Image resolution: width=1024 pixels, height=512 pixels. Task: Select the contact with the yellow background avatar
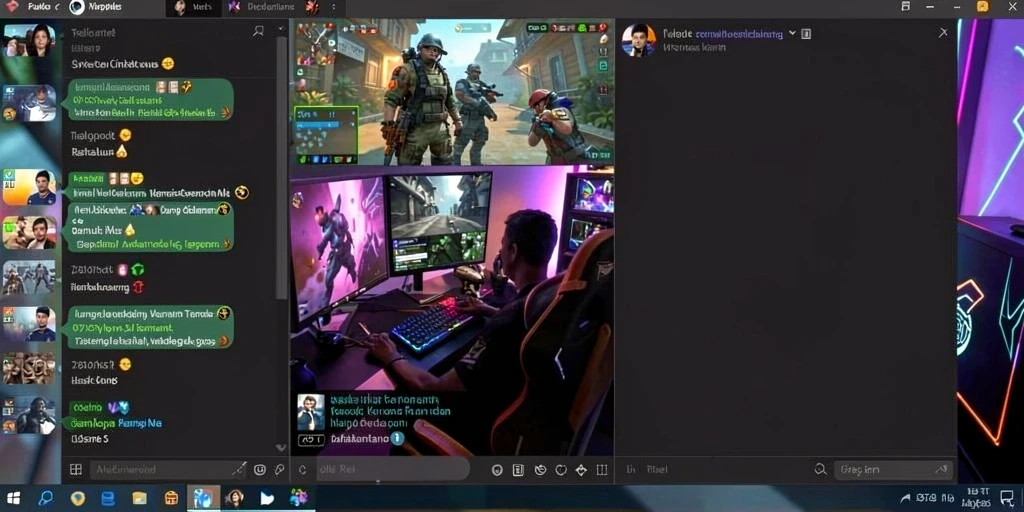[29, 187]
